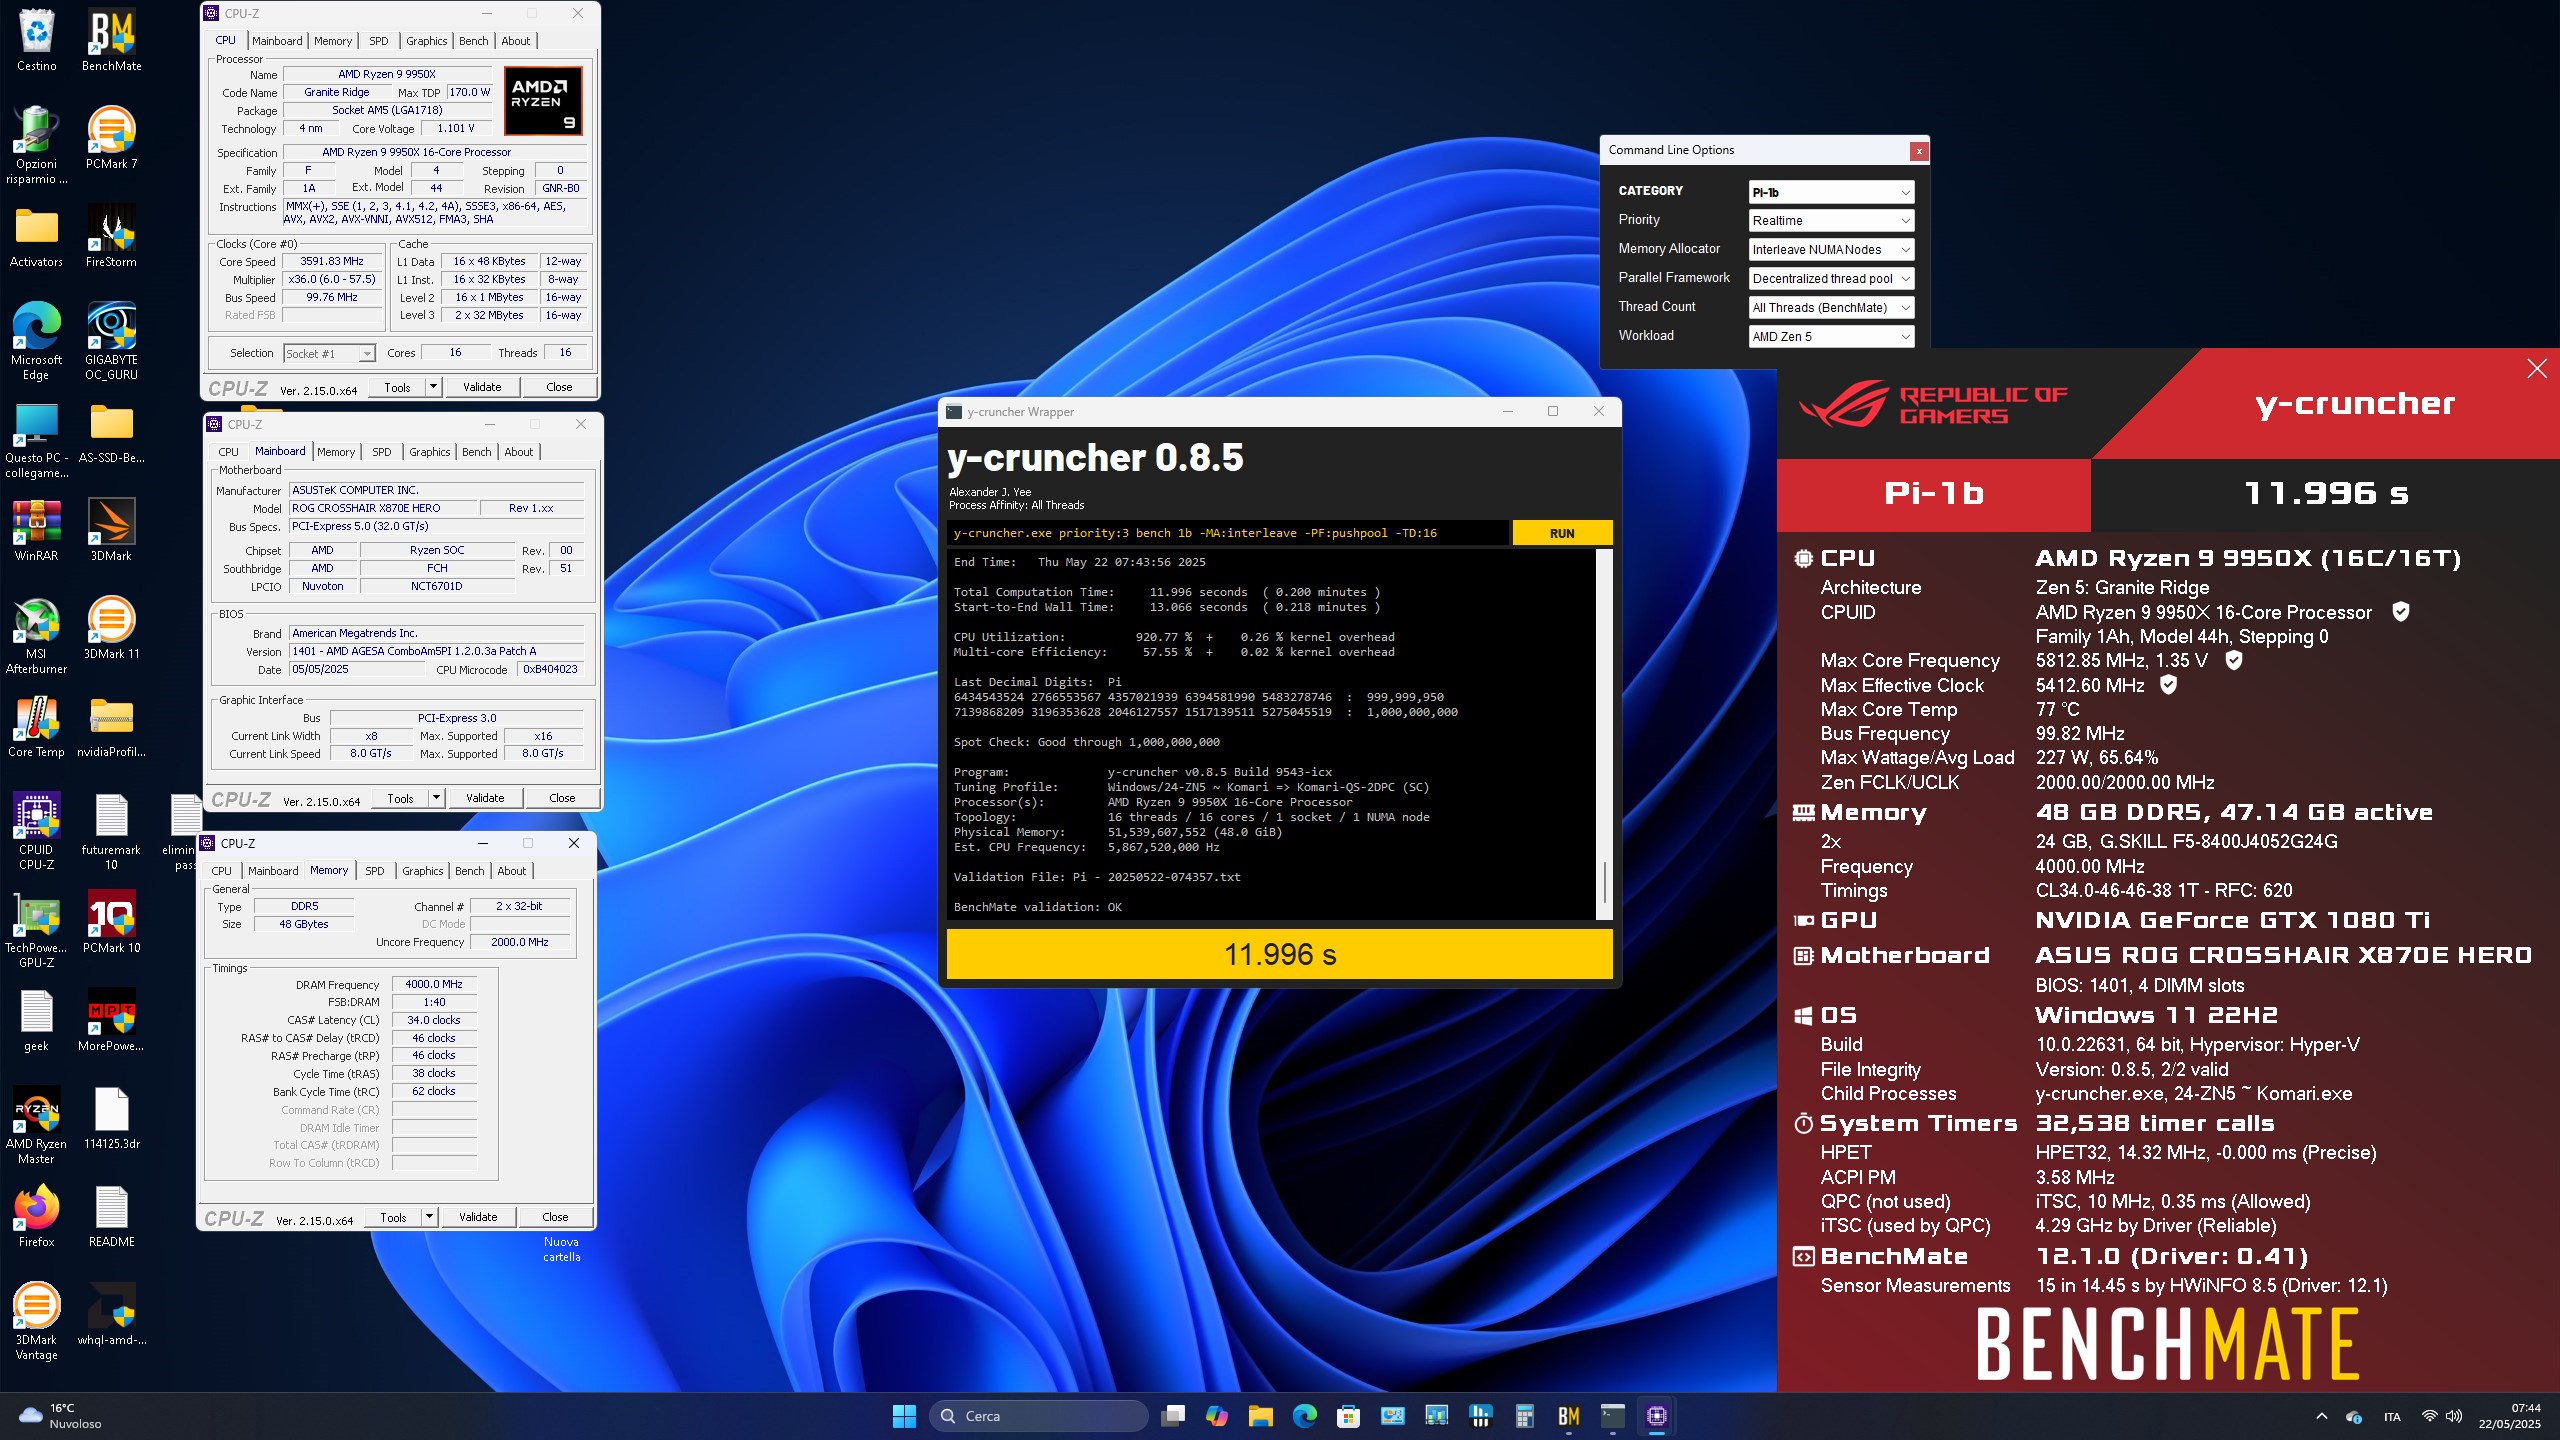Expand Parallel Framework dropdown
Viewport: 2560px width, 1440px height.
pyautogui.click(x=1831, y=279)
